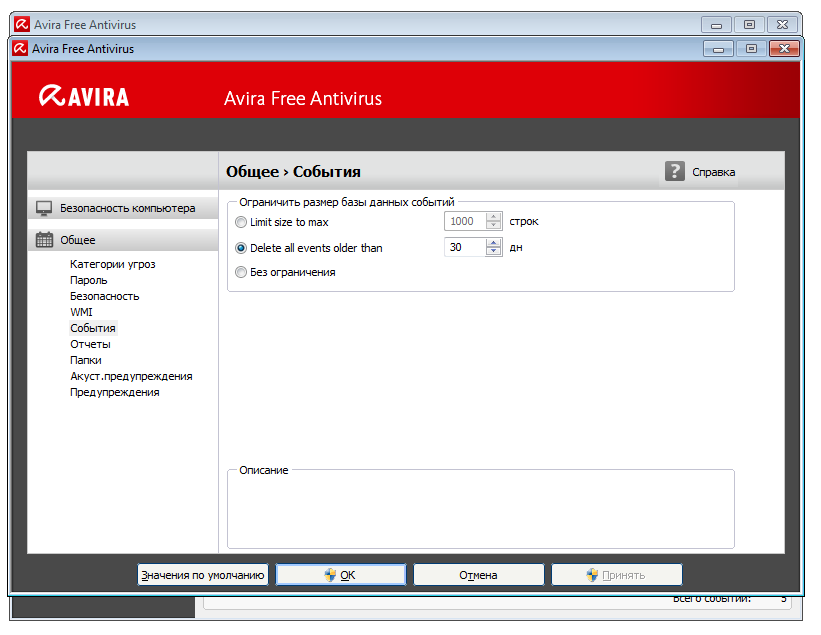Open Категории угроз settings
The image size is (821, 635).
113,264
